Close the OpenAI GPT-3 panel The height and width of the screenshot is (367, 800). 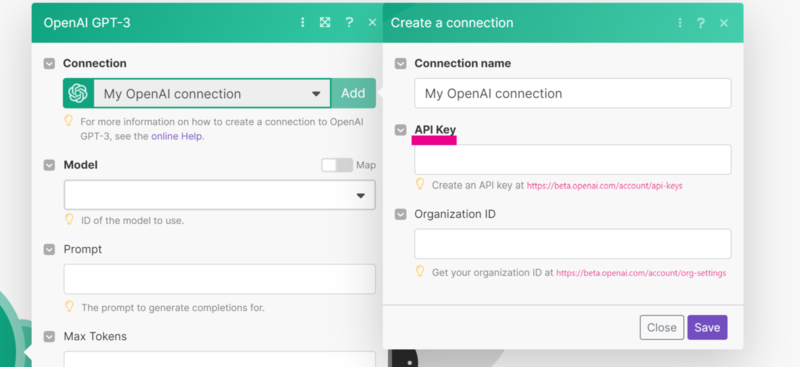372,22
